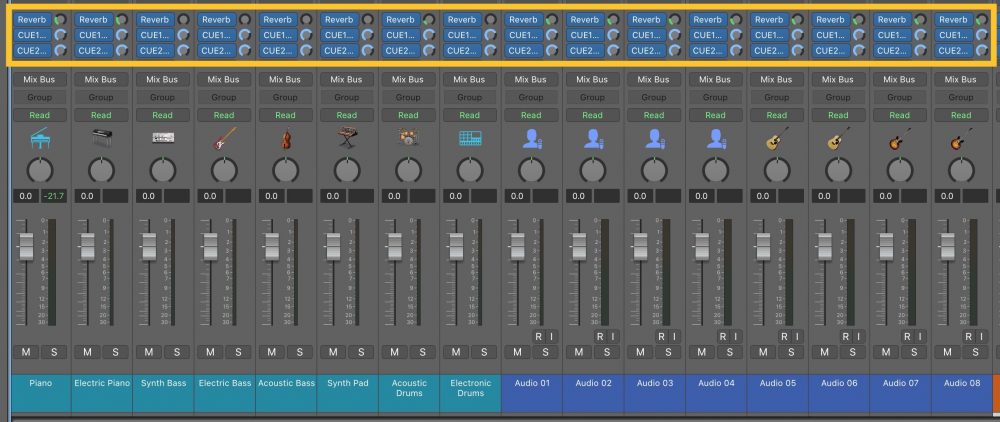Open the Read automation menu on Synth Pad

[346, 115]
